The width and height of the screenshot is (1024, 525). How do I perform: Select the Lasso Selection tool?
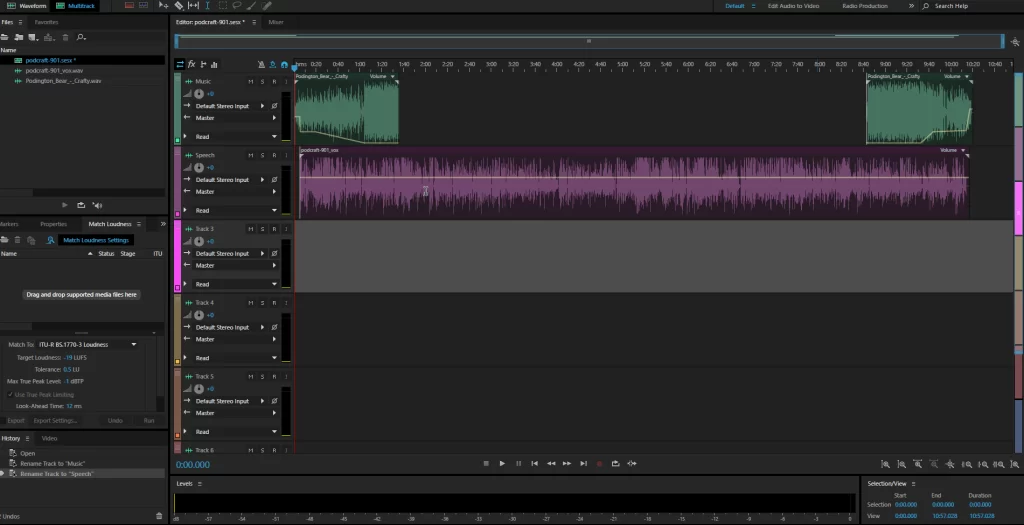click(x=236, y=6)
